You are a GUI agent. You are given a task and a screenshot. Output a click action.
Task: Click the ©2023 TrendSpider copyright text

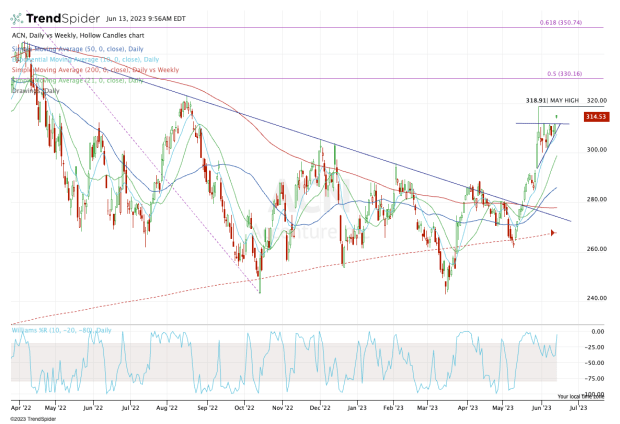[33, 419]
